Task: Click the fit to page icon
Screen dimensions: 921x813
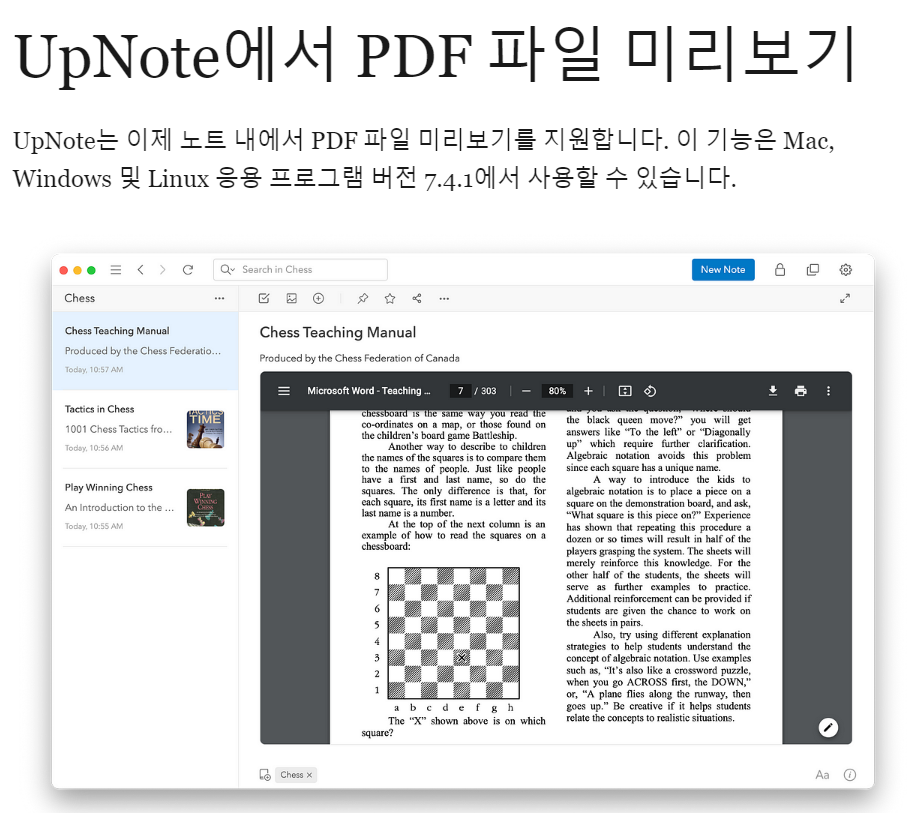Action: tap(625, 391)
